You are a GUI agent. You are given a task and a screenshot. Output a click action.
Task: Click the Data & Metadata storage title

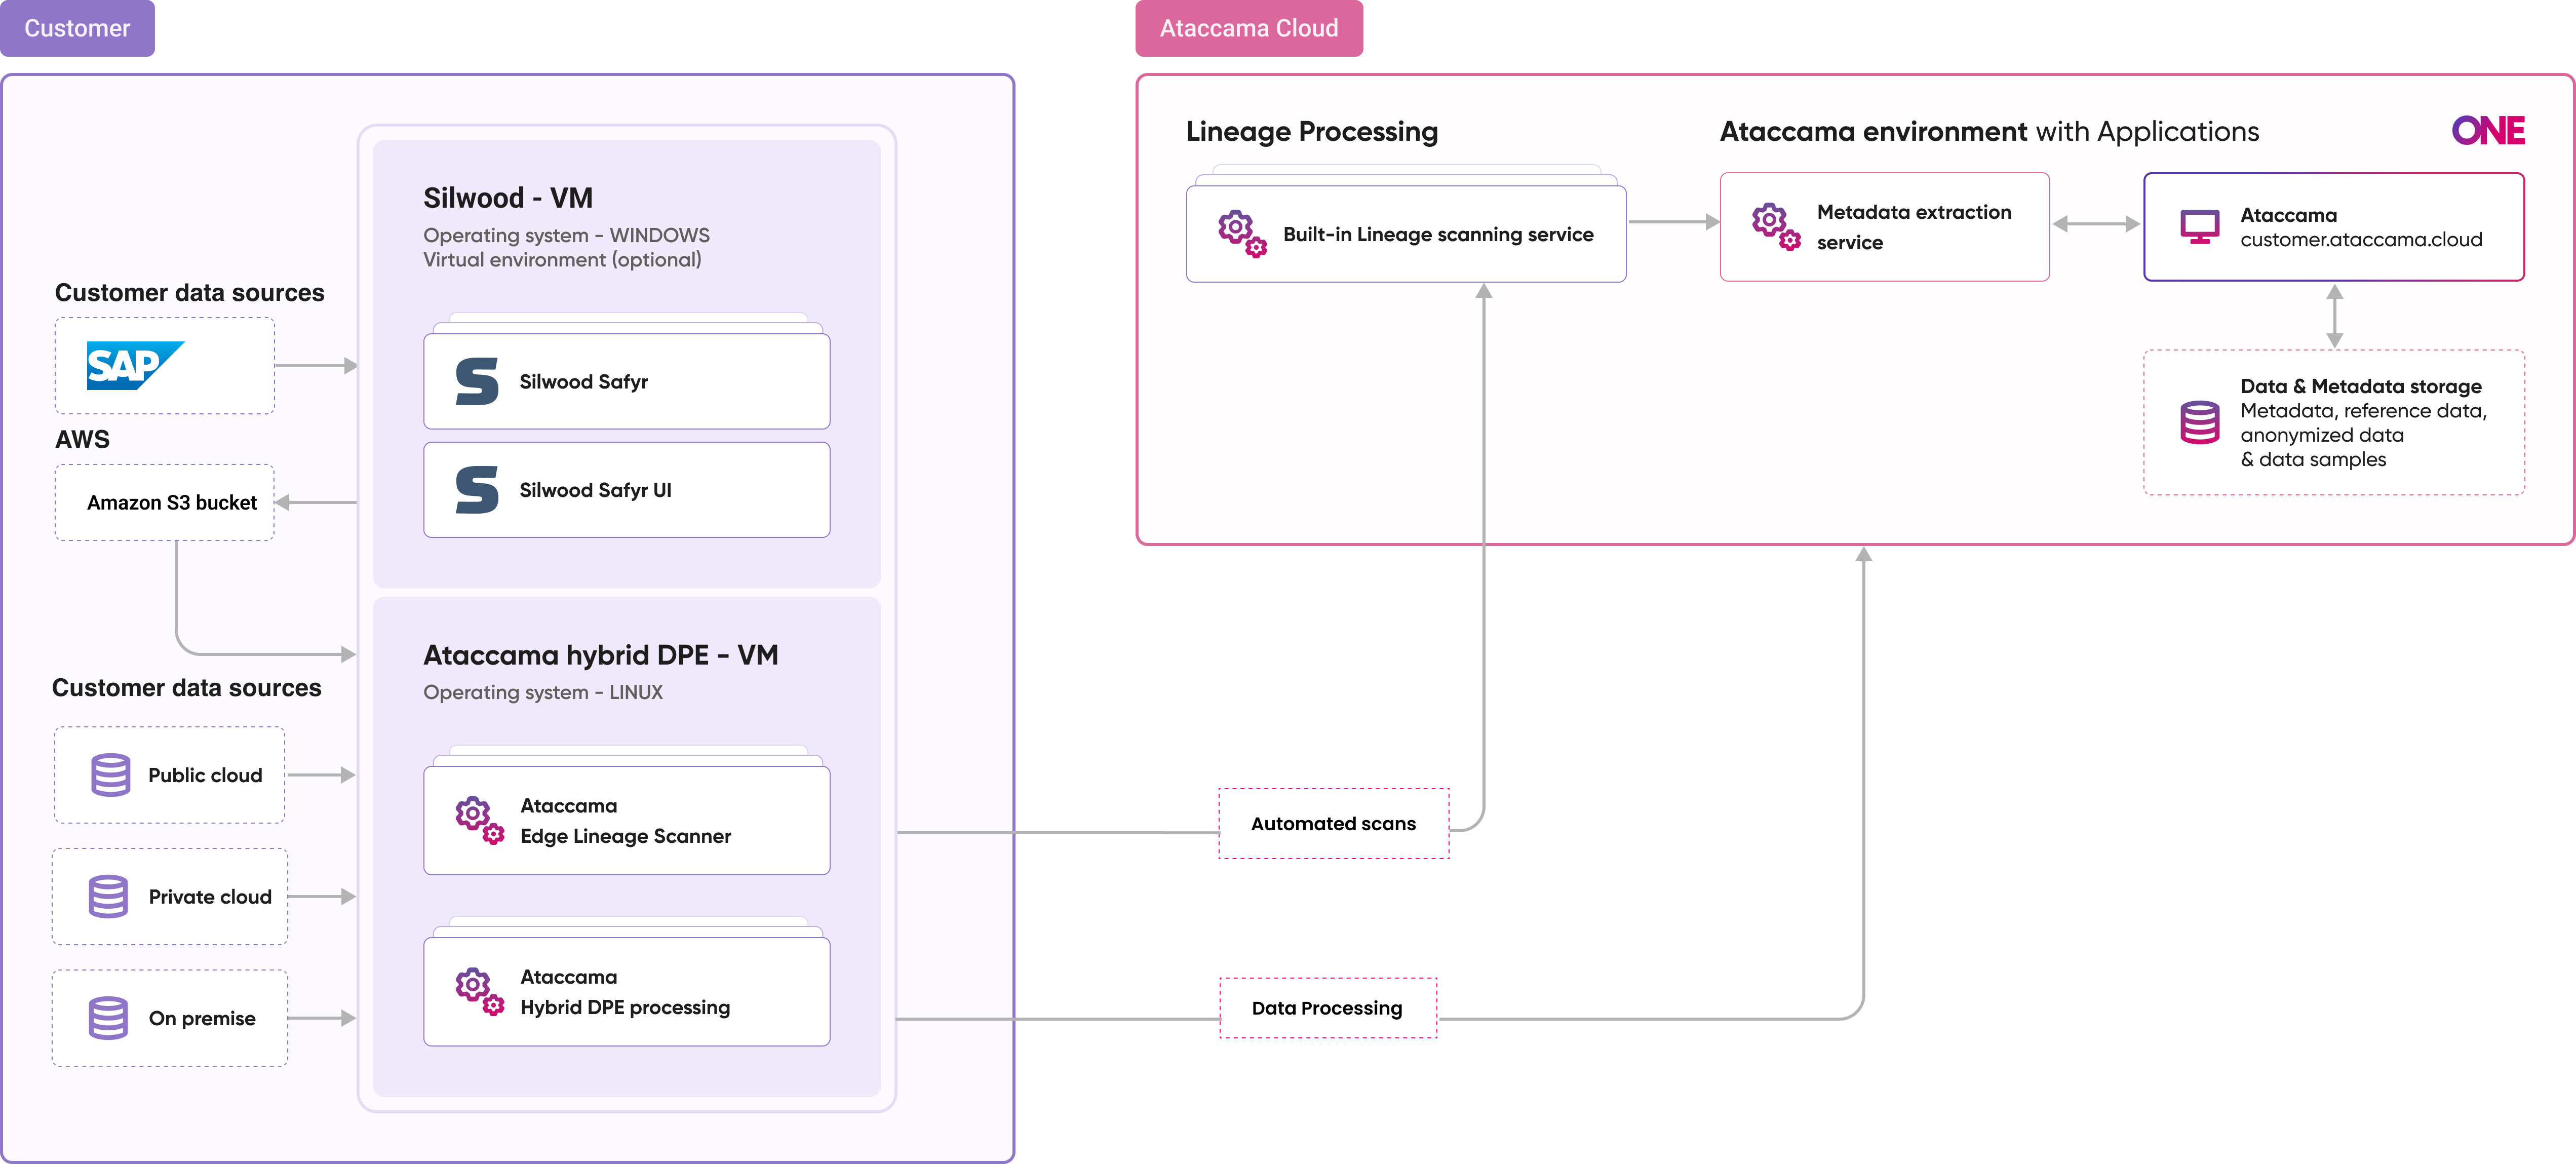tap(2361, 386)
